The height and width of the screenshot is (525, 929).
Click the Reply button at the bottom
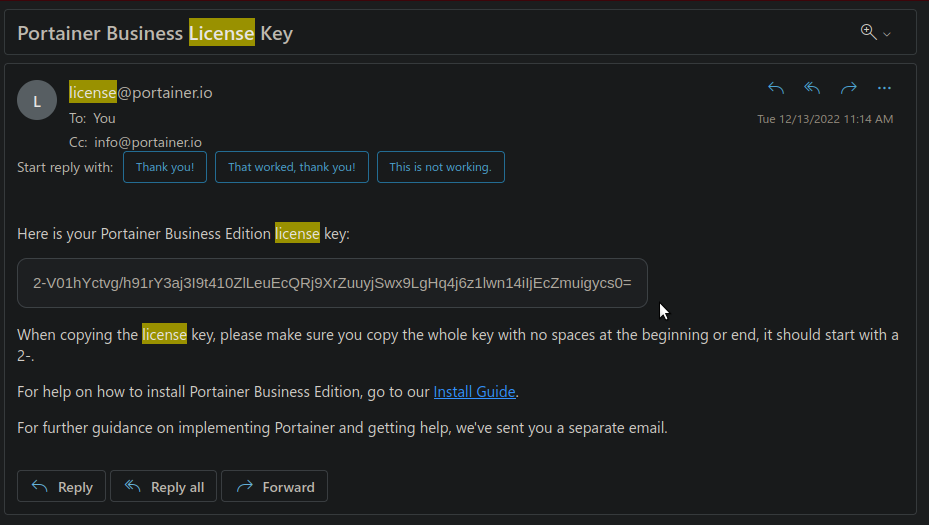tap(62, 486)
